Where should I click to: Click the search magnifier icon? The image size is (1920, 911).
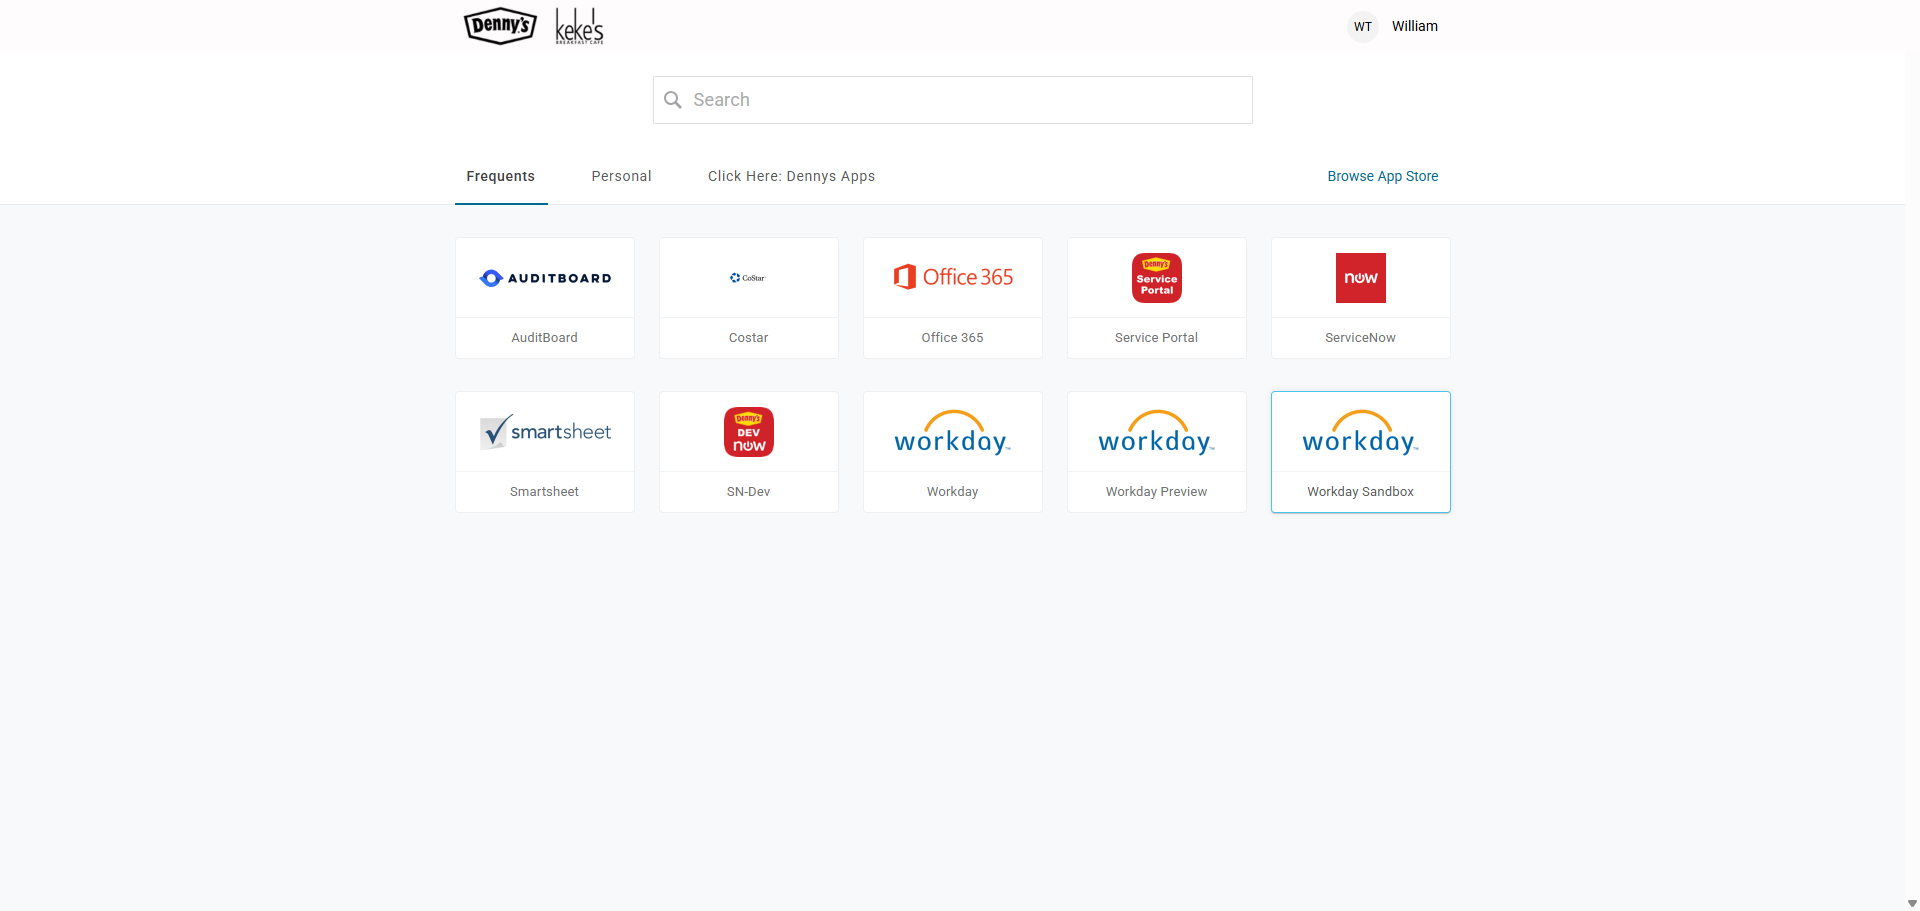coord(673,100)
